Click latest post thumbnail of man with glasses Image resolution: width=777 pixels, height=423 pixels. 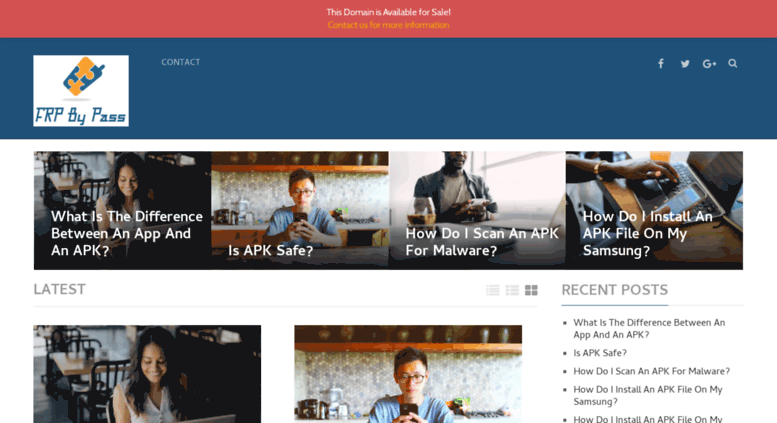408,374
